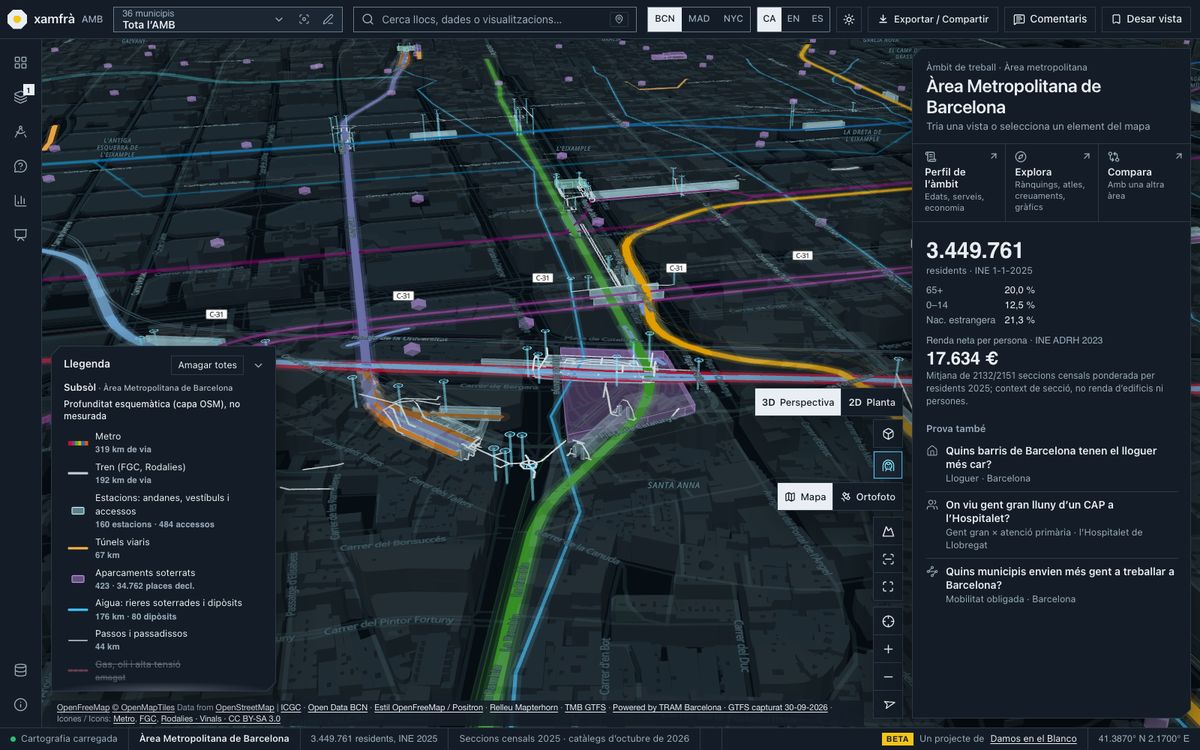Click Exportar / Compartir button
The image size is (1200, 750).
coord(932,19)
